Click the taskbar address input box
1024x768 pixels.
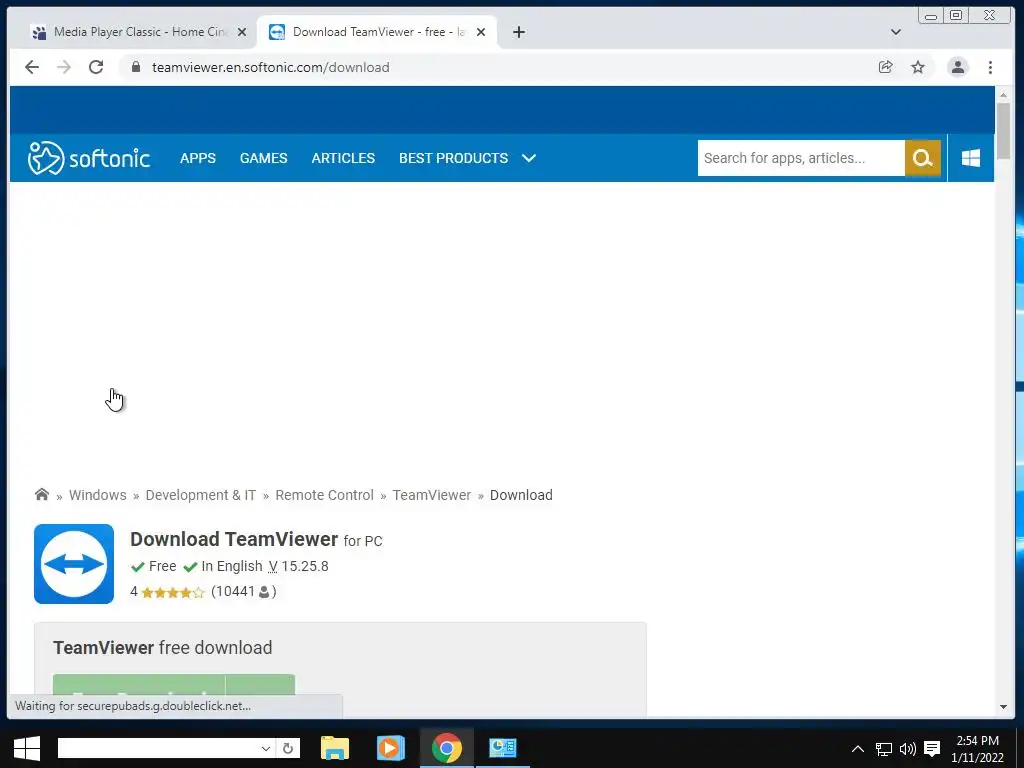[x=158, y=748]
